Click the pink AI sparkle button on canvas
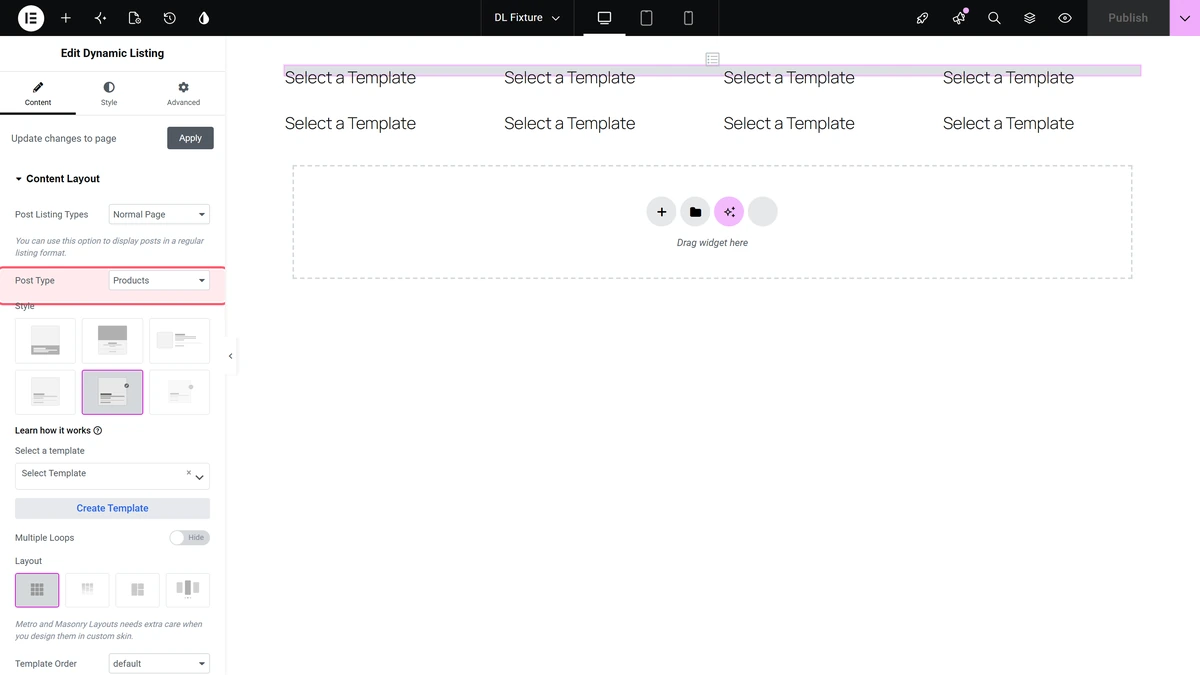This screenshot has width=1200, height=675. tap(729, 212)
